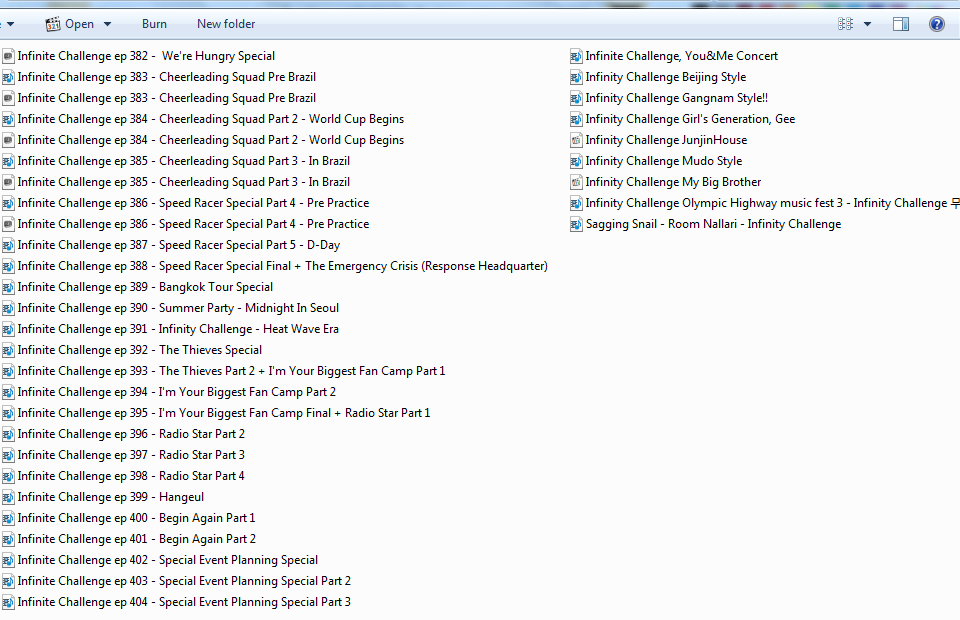Select Infinity Challenge Girl's Generation, Gee file
The width and height of the screenshot is (960, 620).
pyautogui.click(x=690, y=119)
